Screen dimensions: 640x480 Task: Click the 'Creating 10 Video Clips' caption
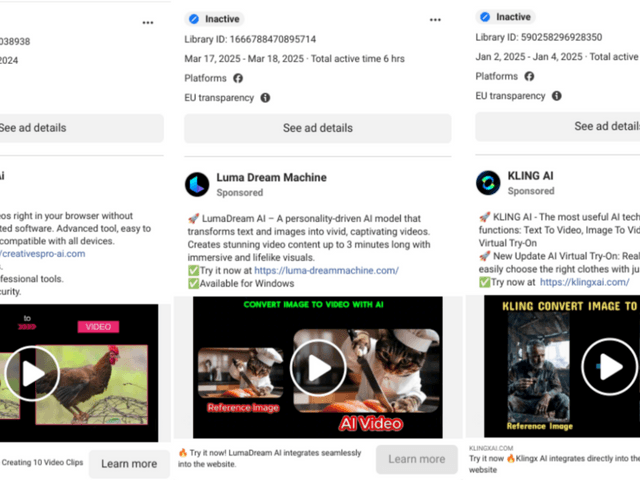pyautogui.click(x=42, y=462)
